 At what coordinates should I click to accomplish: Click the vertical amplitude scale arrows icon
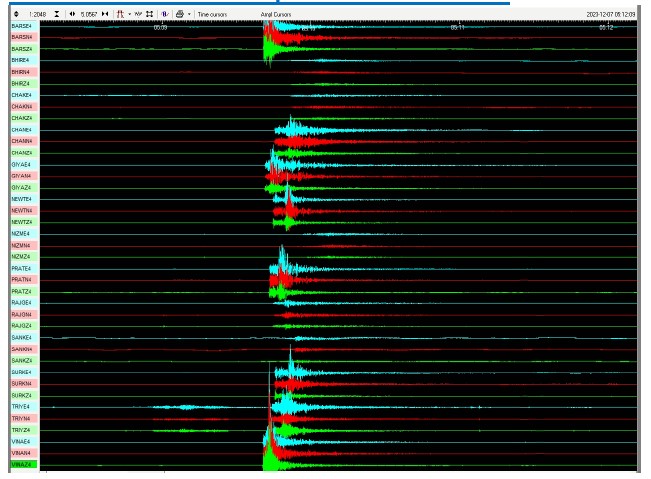pyautogui.click(x=16, y=15)
